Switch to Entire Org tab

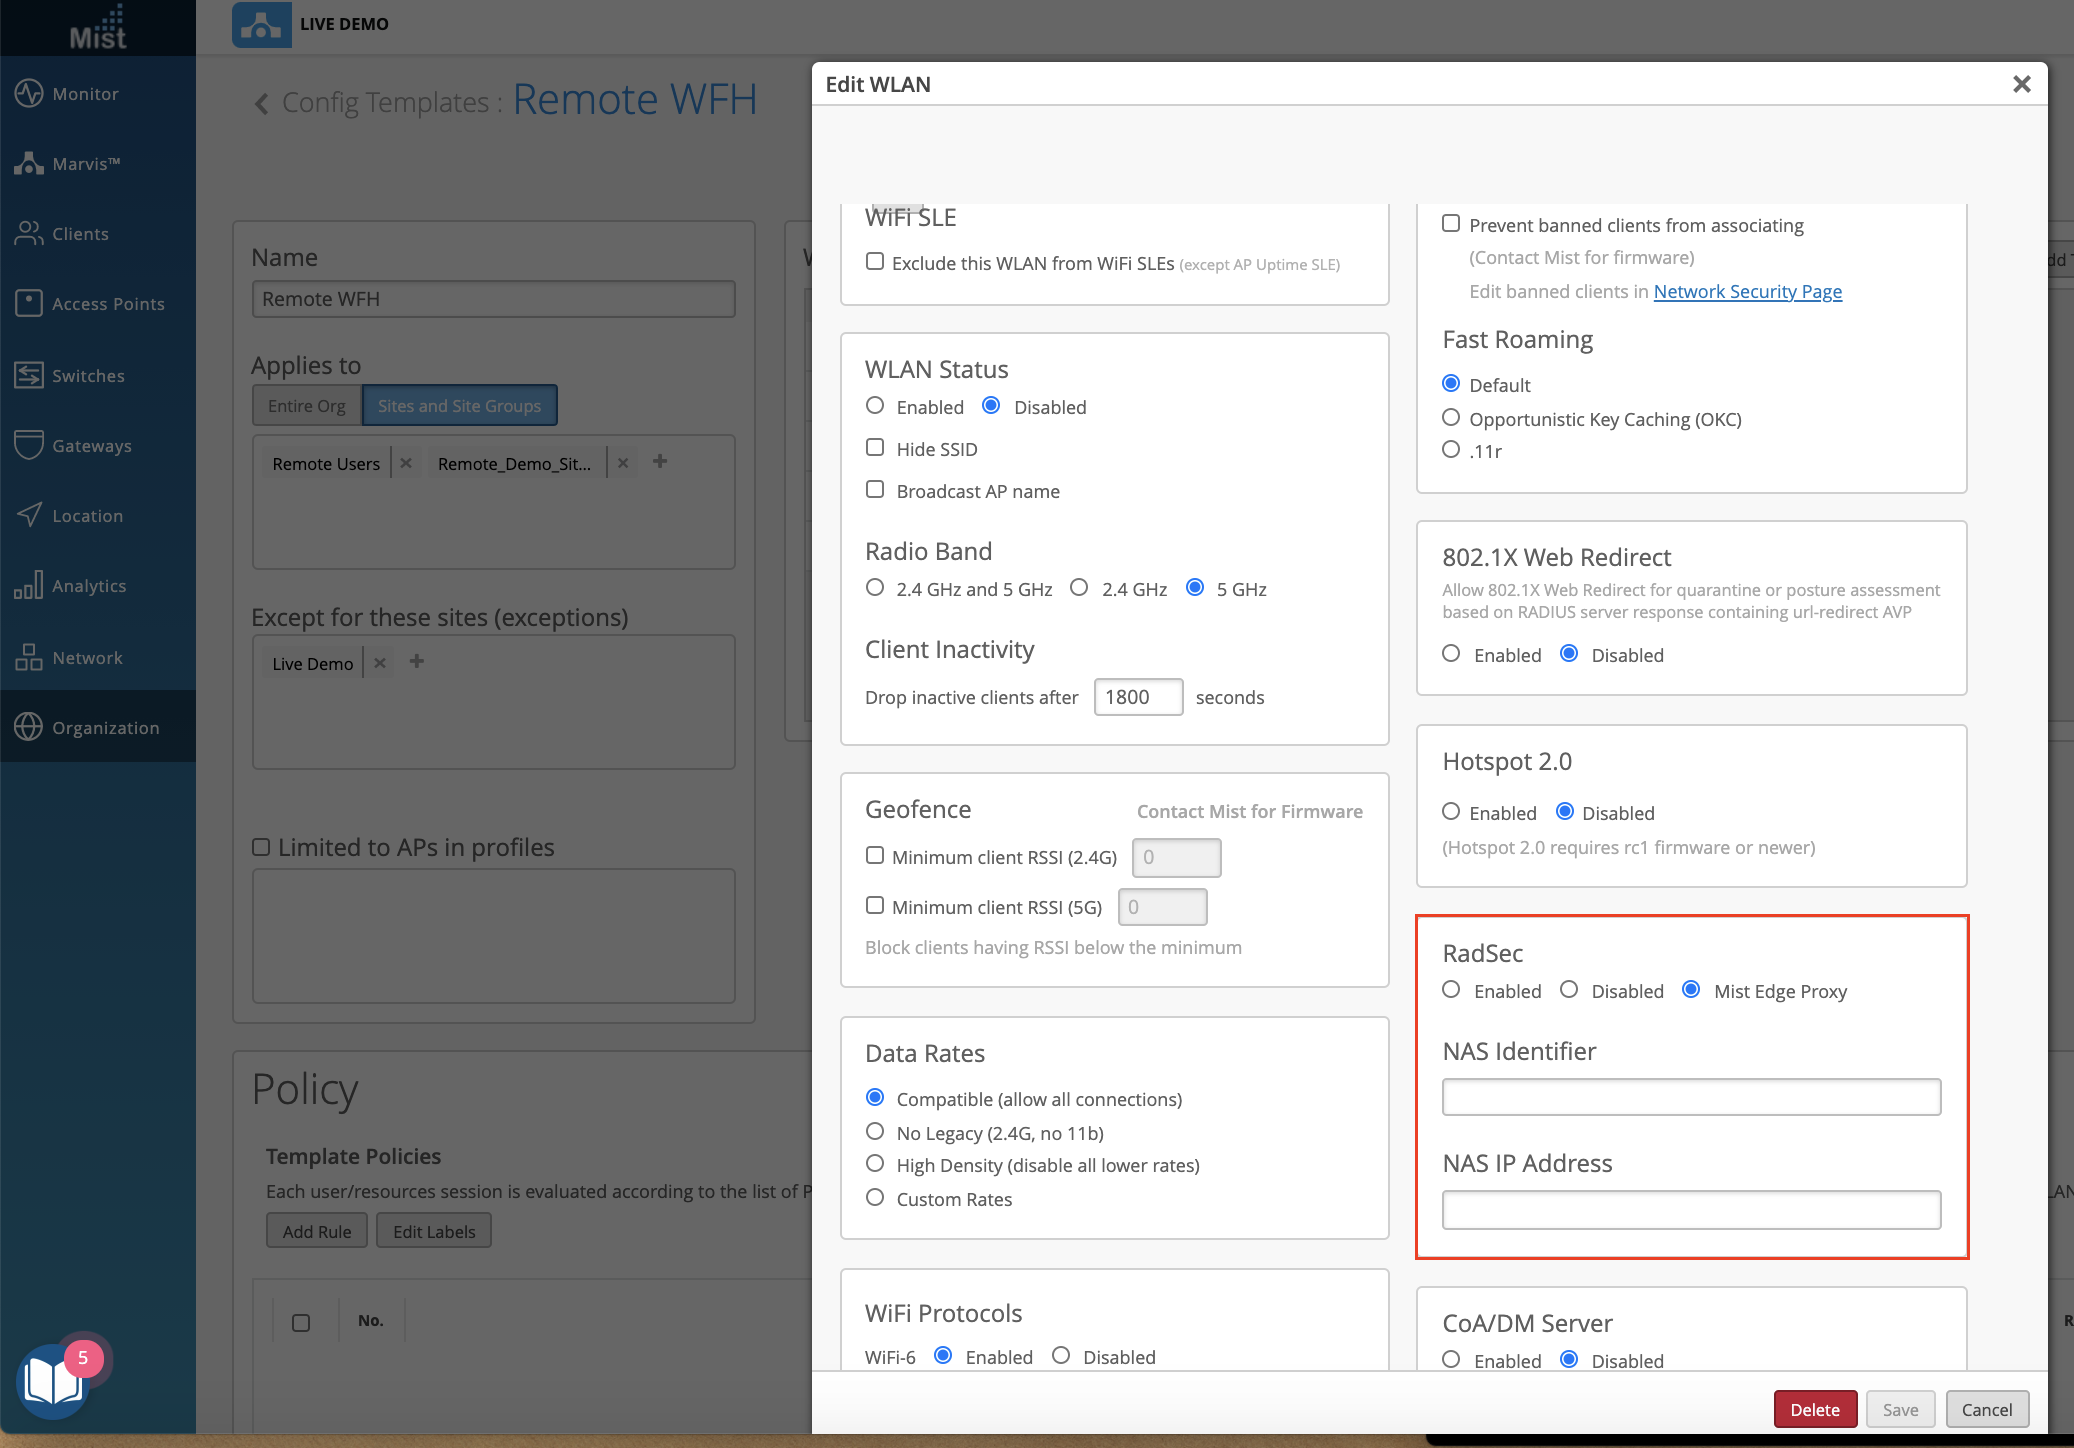[306, 406]
